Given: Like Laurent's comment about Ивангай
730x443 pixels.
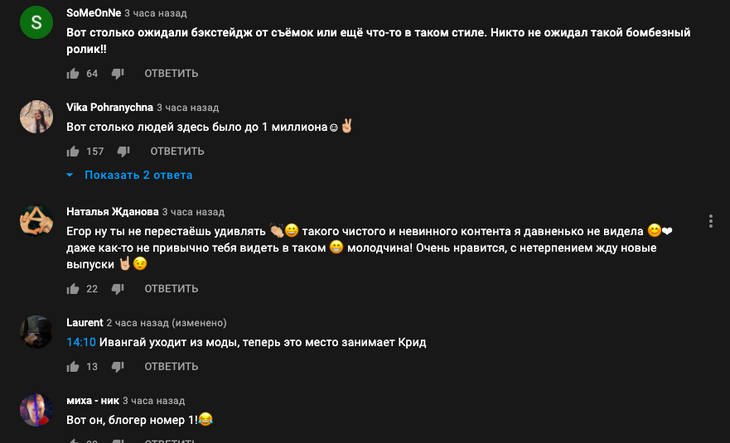Looking at the screenshot, I should click(73, 367).
